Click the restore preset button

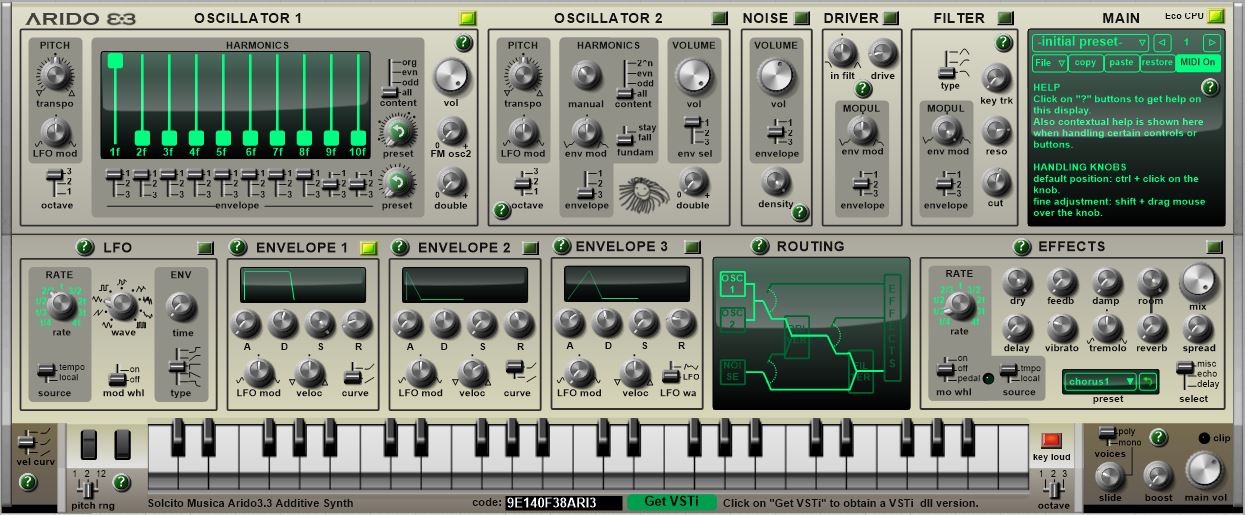(x=1157, y=62)
